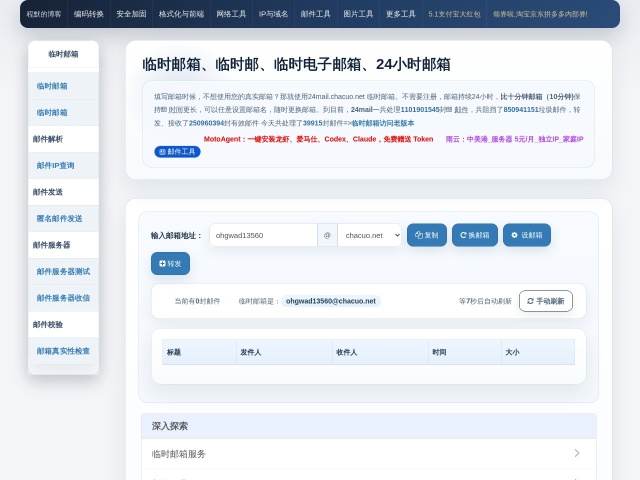Click the plus icon on 转发 button

[162, 264]
